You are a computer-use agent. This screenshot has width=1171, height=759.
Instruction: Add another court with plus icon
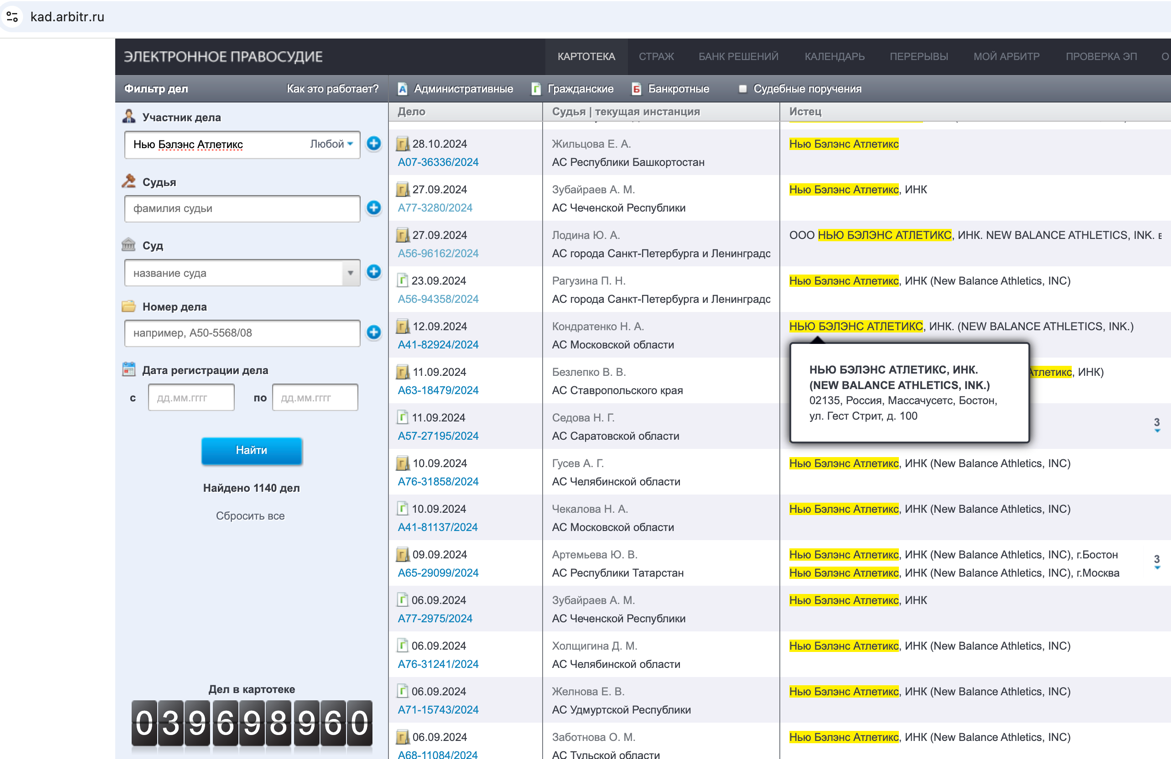coord(374,272)
